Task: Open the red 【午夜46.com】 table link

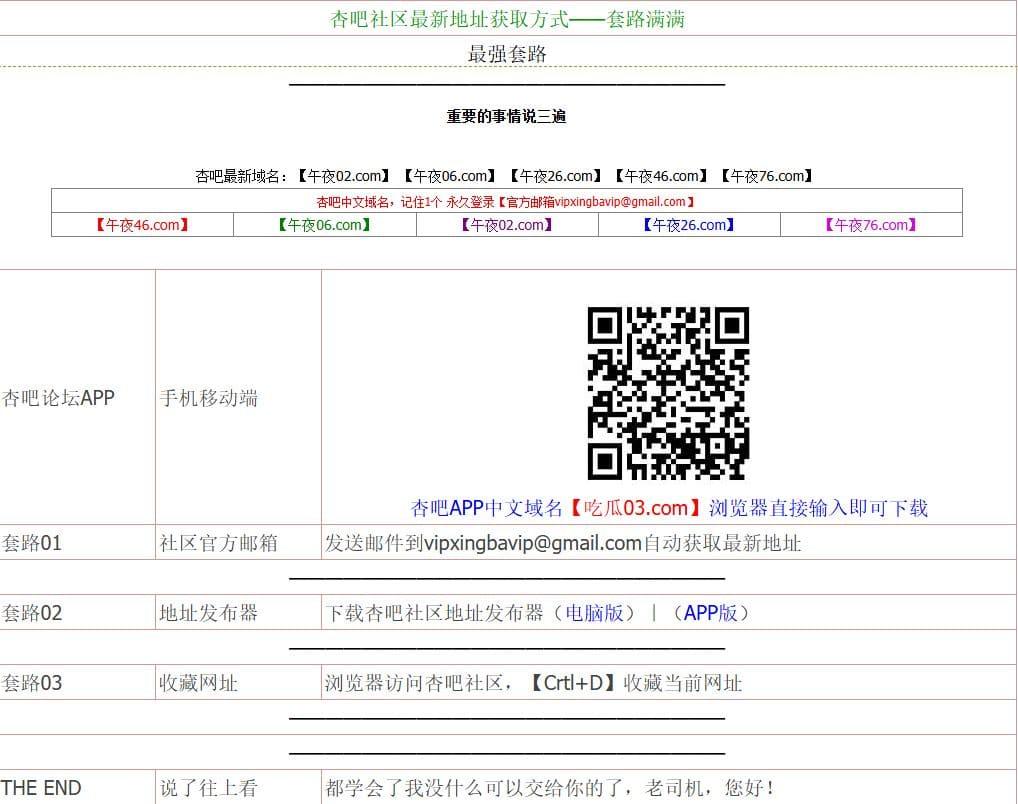Action: 142,225
